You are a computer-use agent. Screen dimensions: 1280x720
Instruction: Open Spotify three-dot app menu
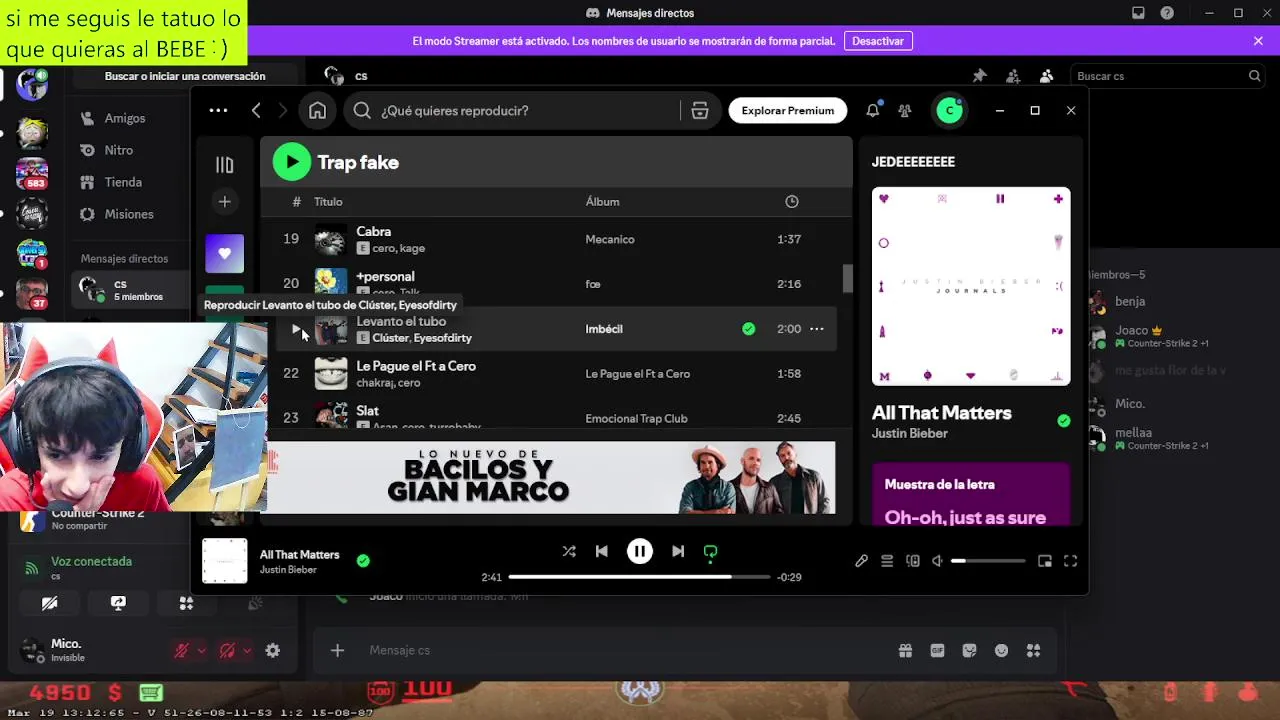[218, 110]
